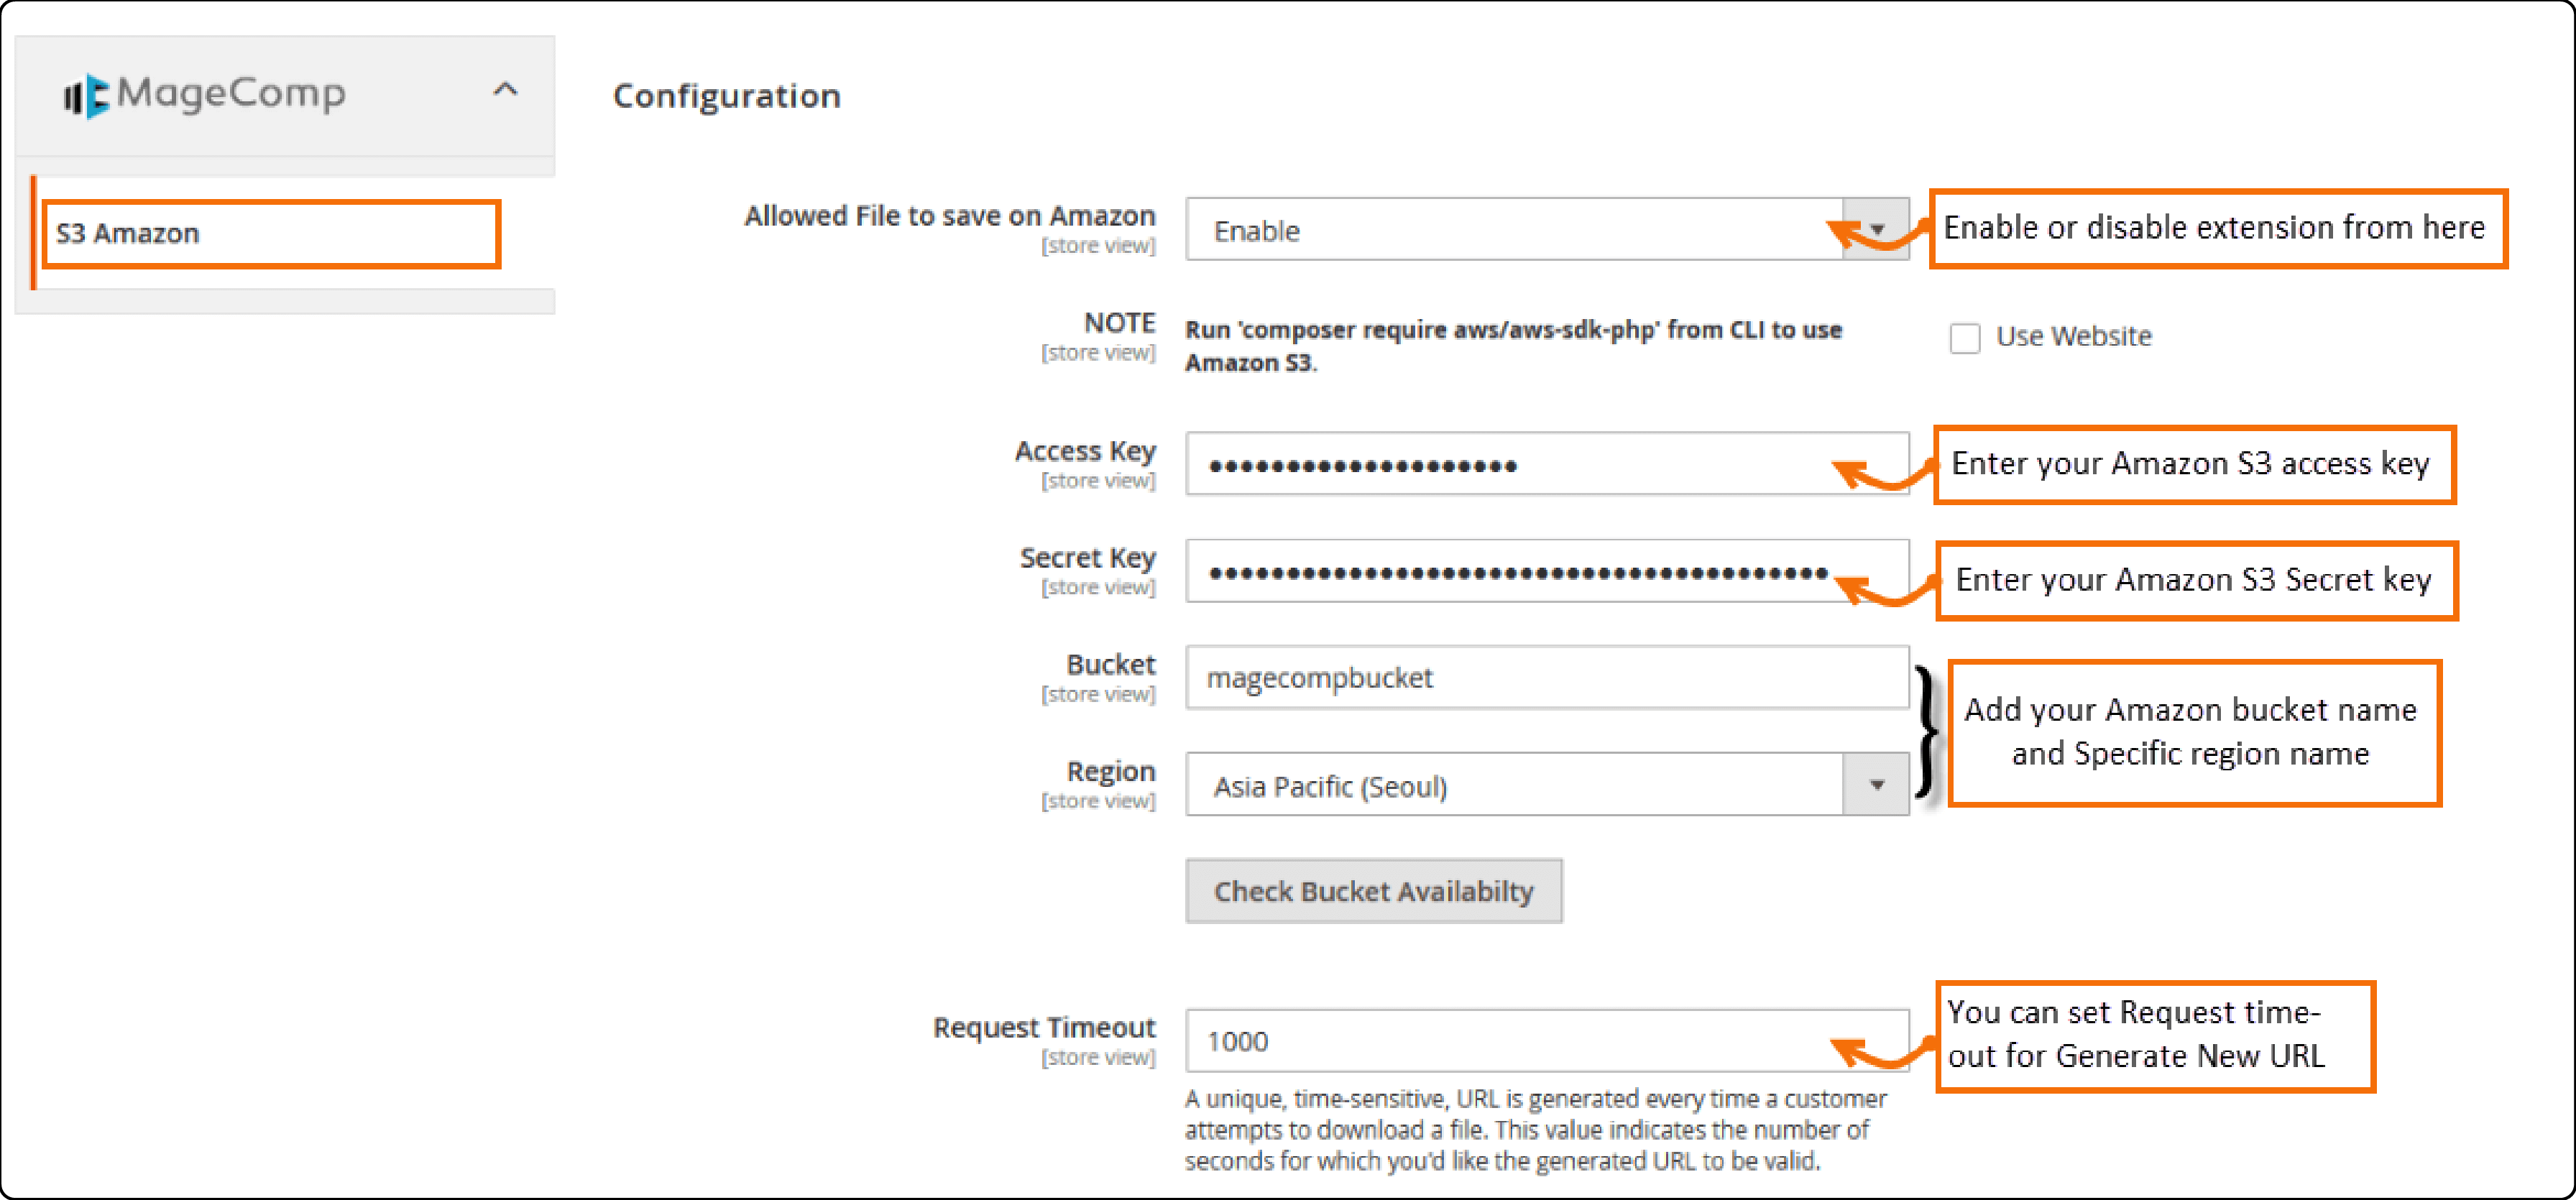The width and height of the screenshot is (2576, 1200).
Task: Click the Access Key label
Action: tap(1085, 451)
